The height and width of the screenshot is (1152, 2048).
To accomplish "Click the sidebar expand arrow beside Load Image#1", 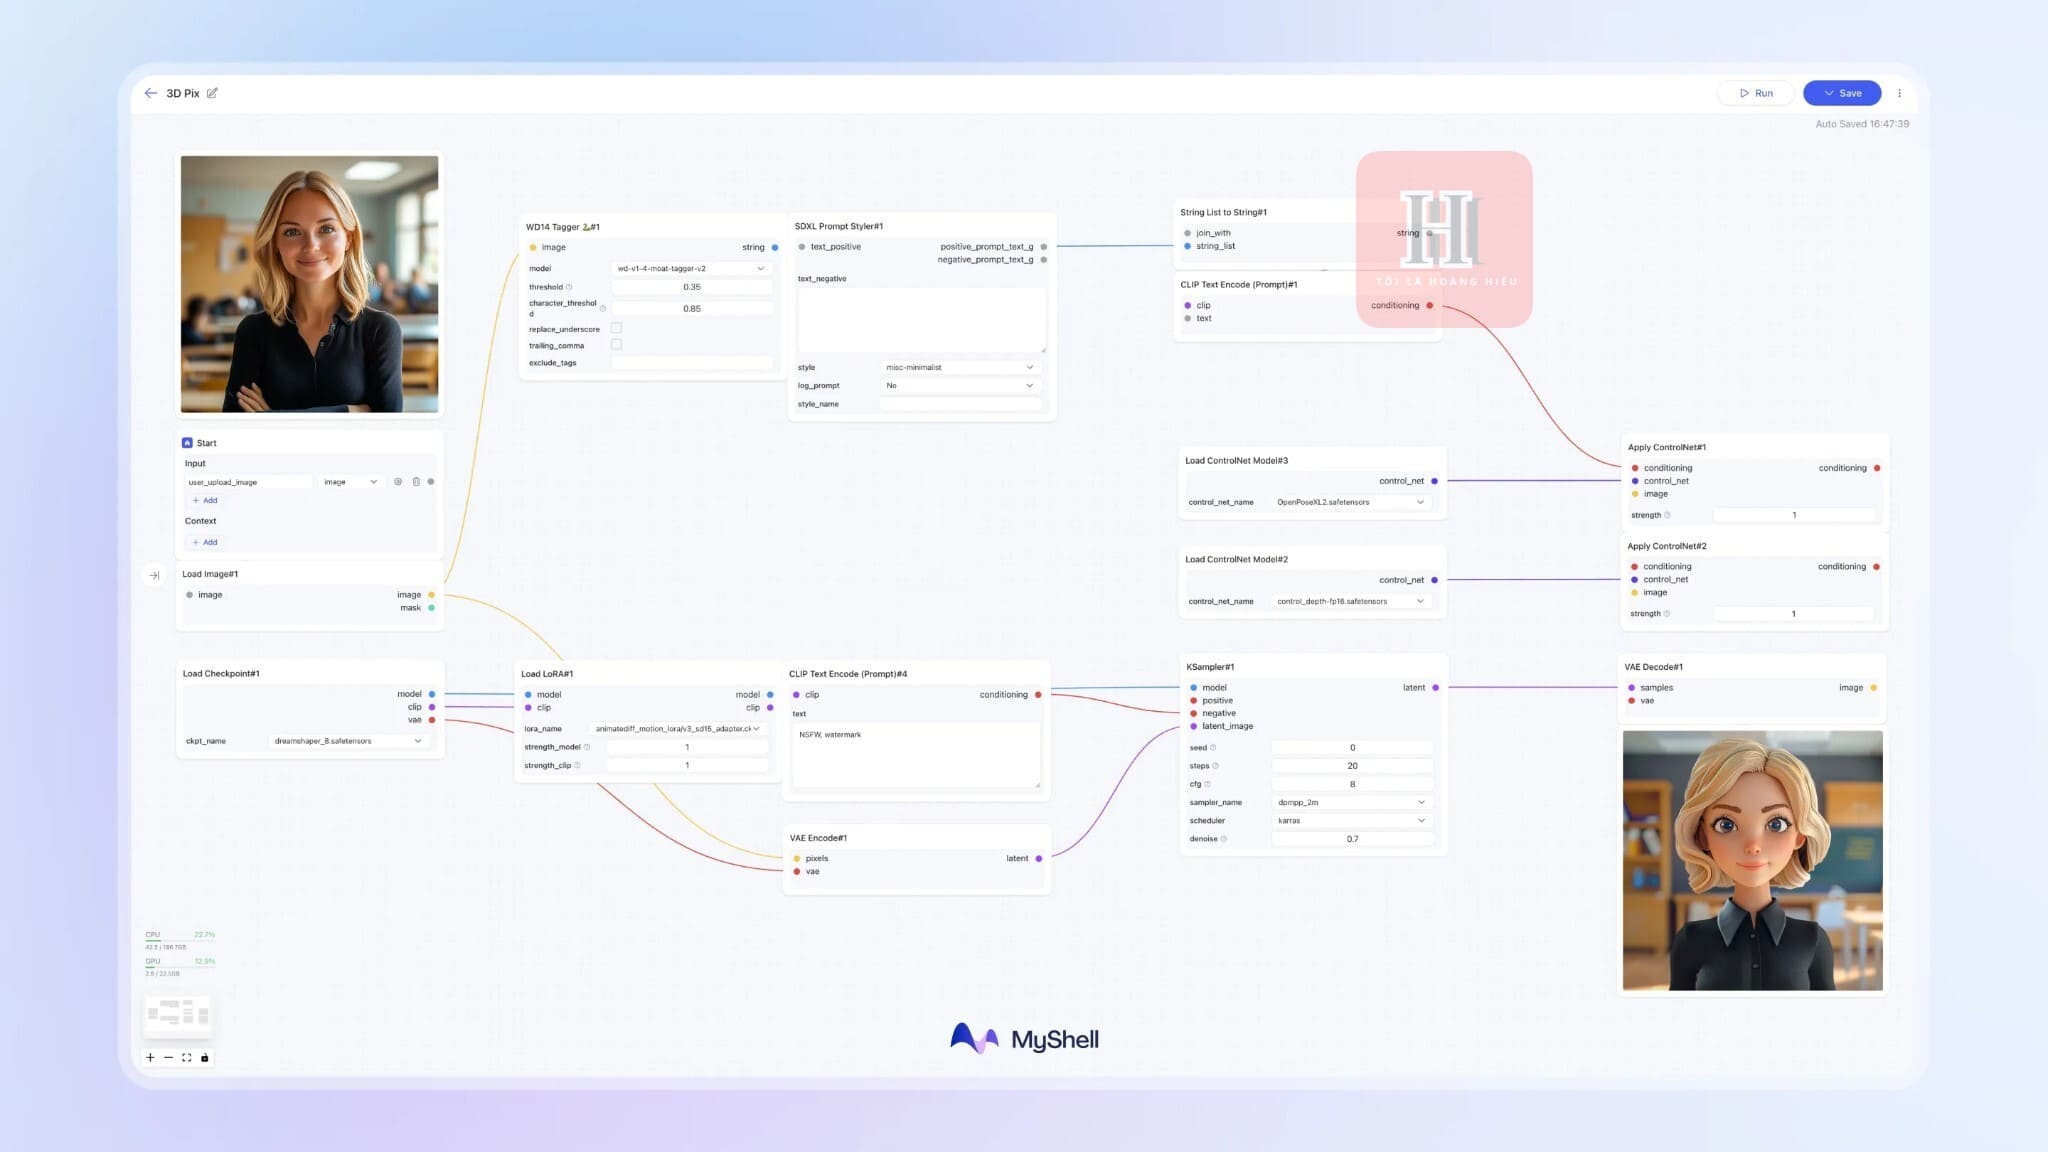I will [154, 575].
